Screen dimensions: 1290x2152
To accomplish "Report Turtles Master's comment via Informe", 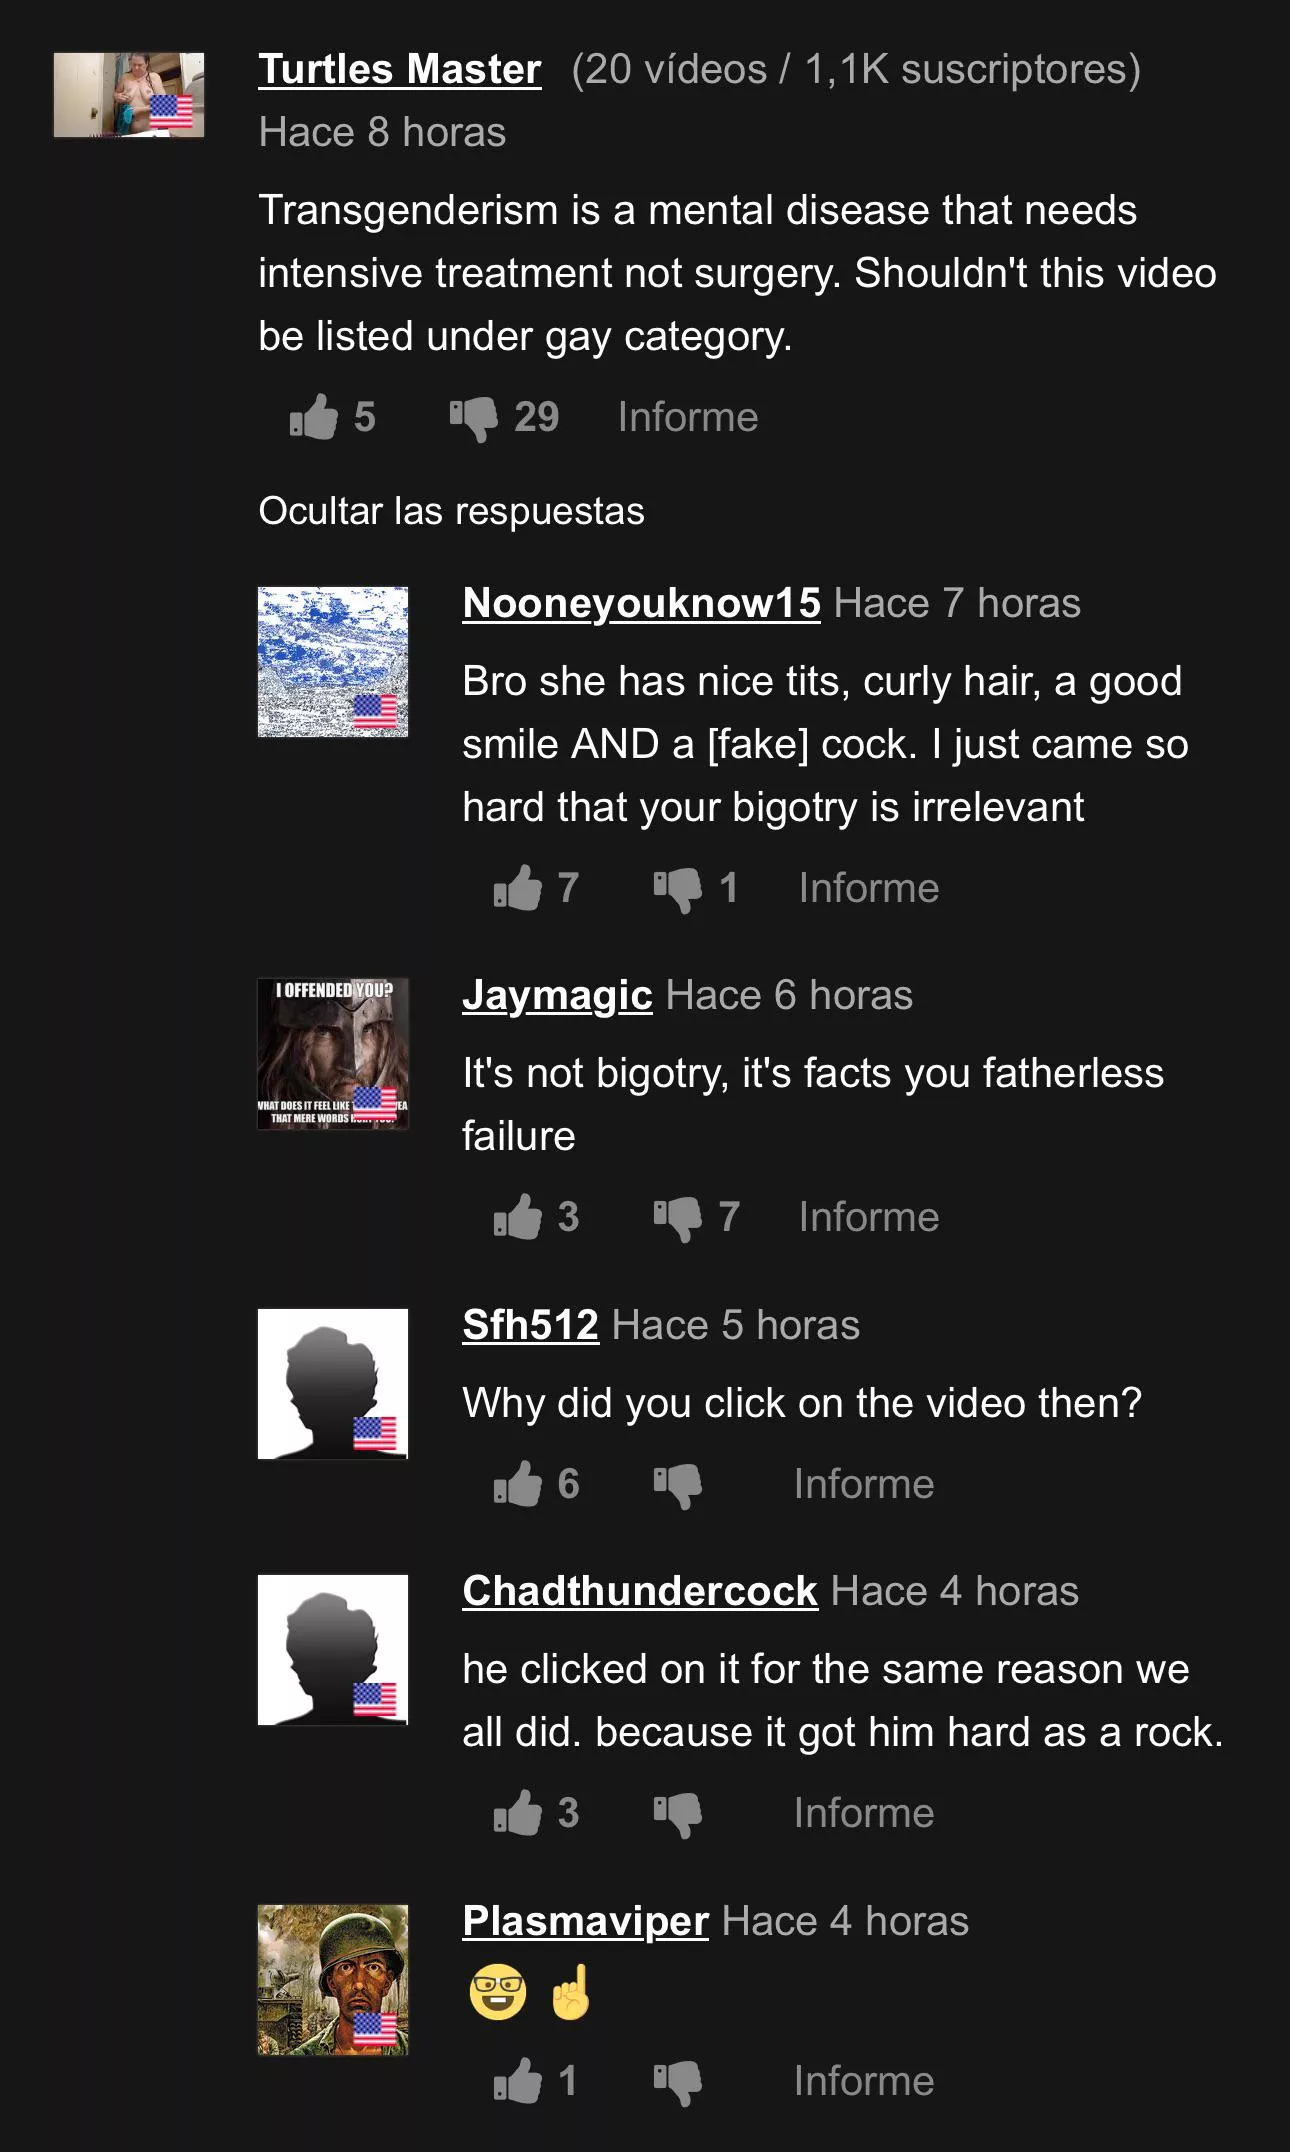I will (688, 417).
